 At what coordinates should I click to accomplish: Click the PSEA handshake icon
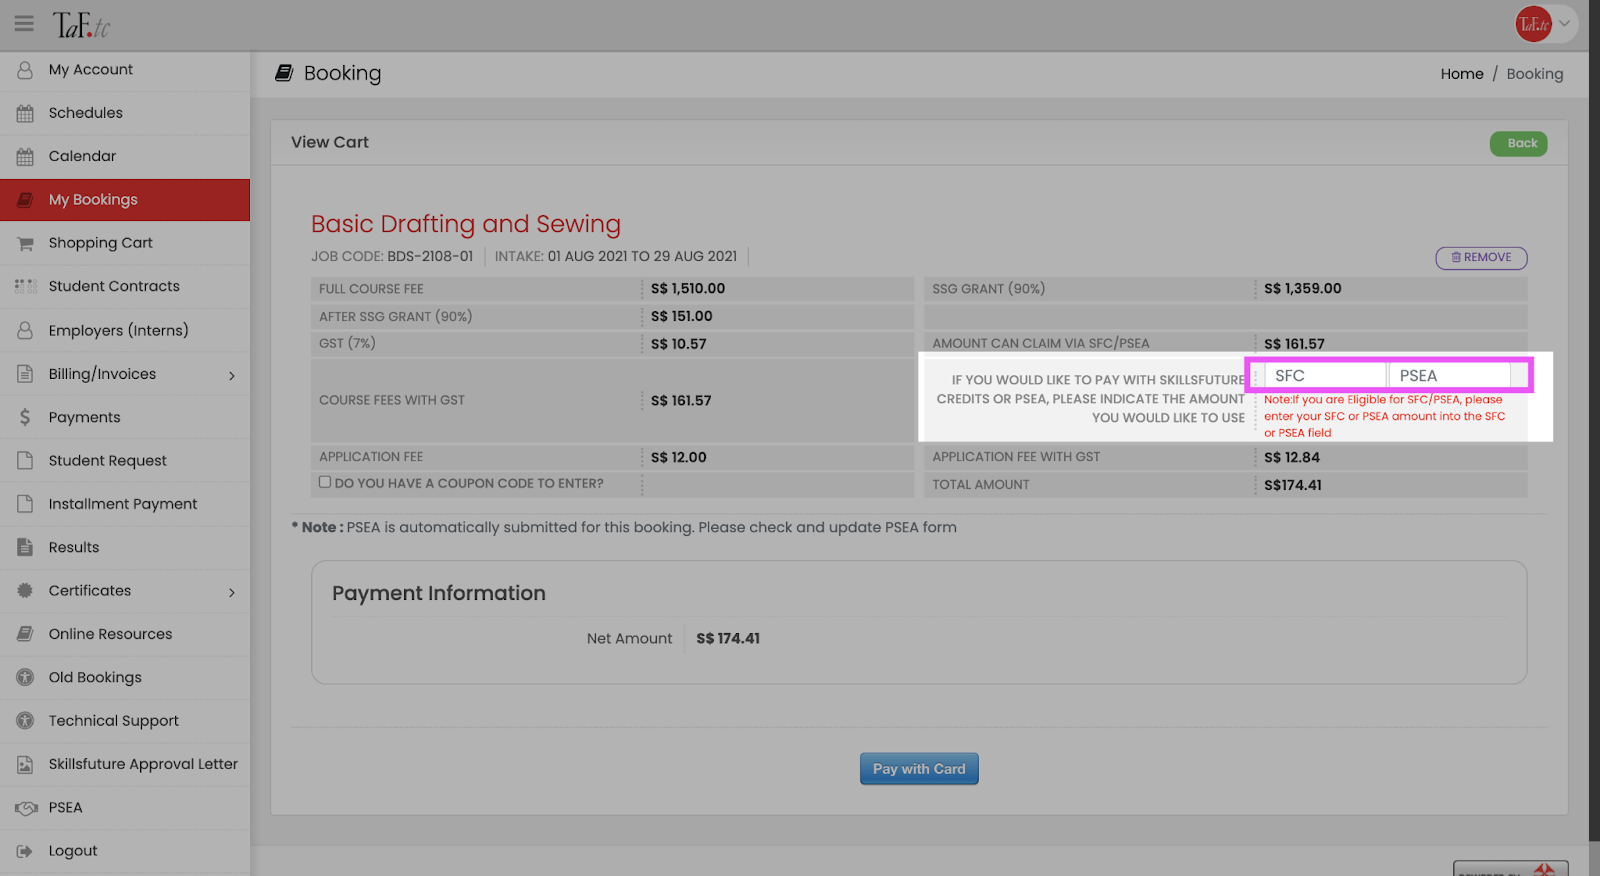click(25, 807)
